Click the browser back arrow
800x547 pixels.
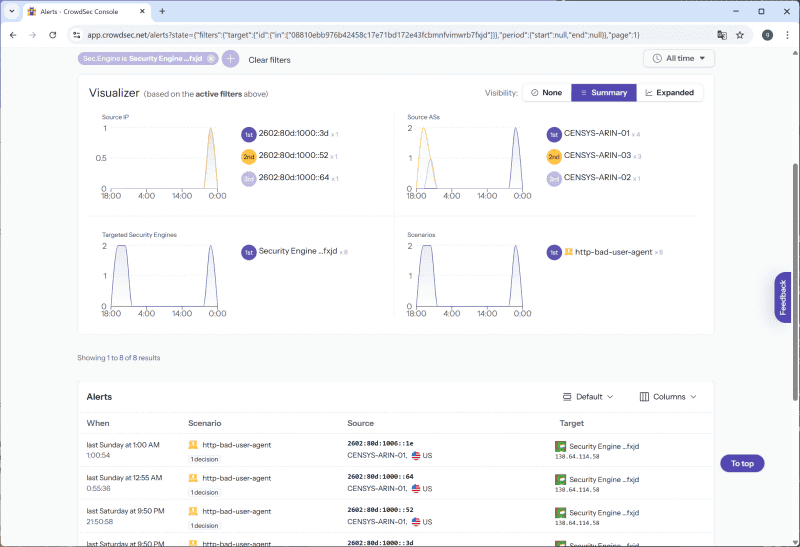[13, 35]
